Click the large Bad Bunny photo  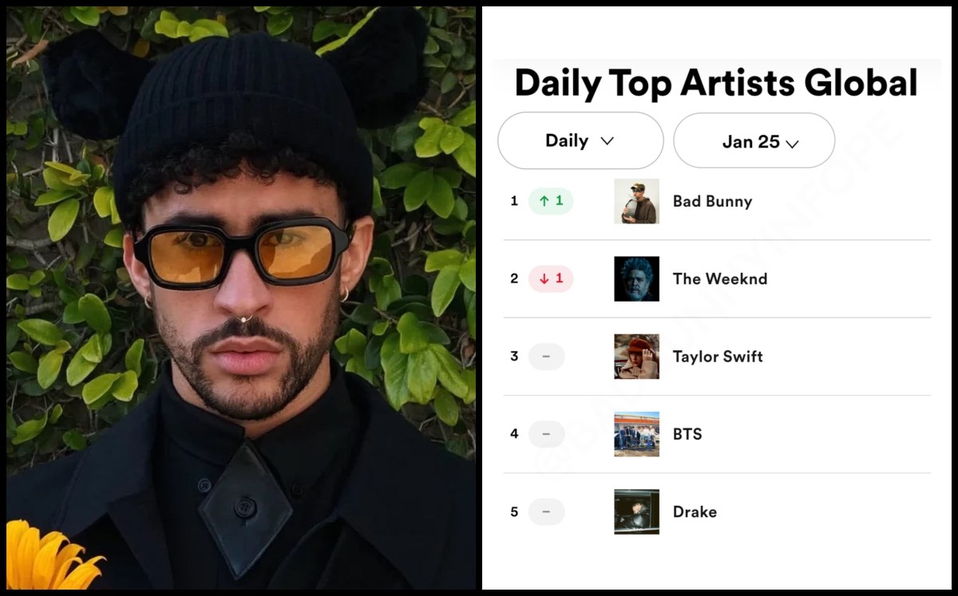pyautogui.click(x=241, y=298)
